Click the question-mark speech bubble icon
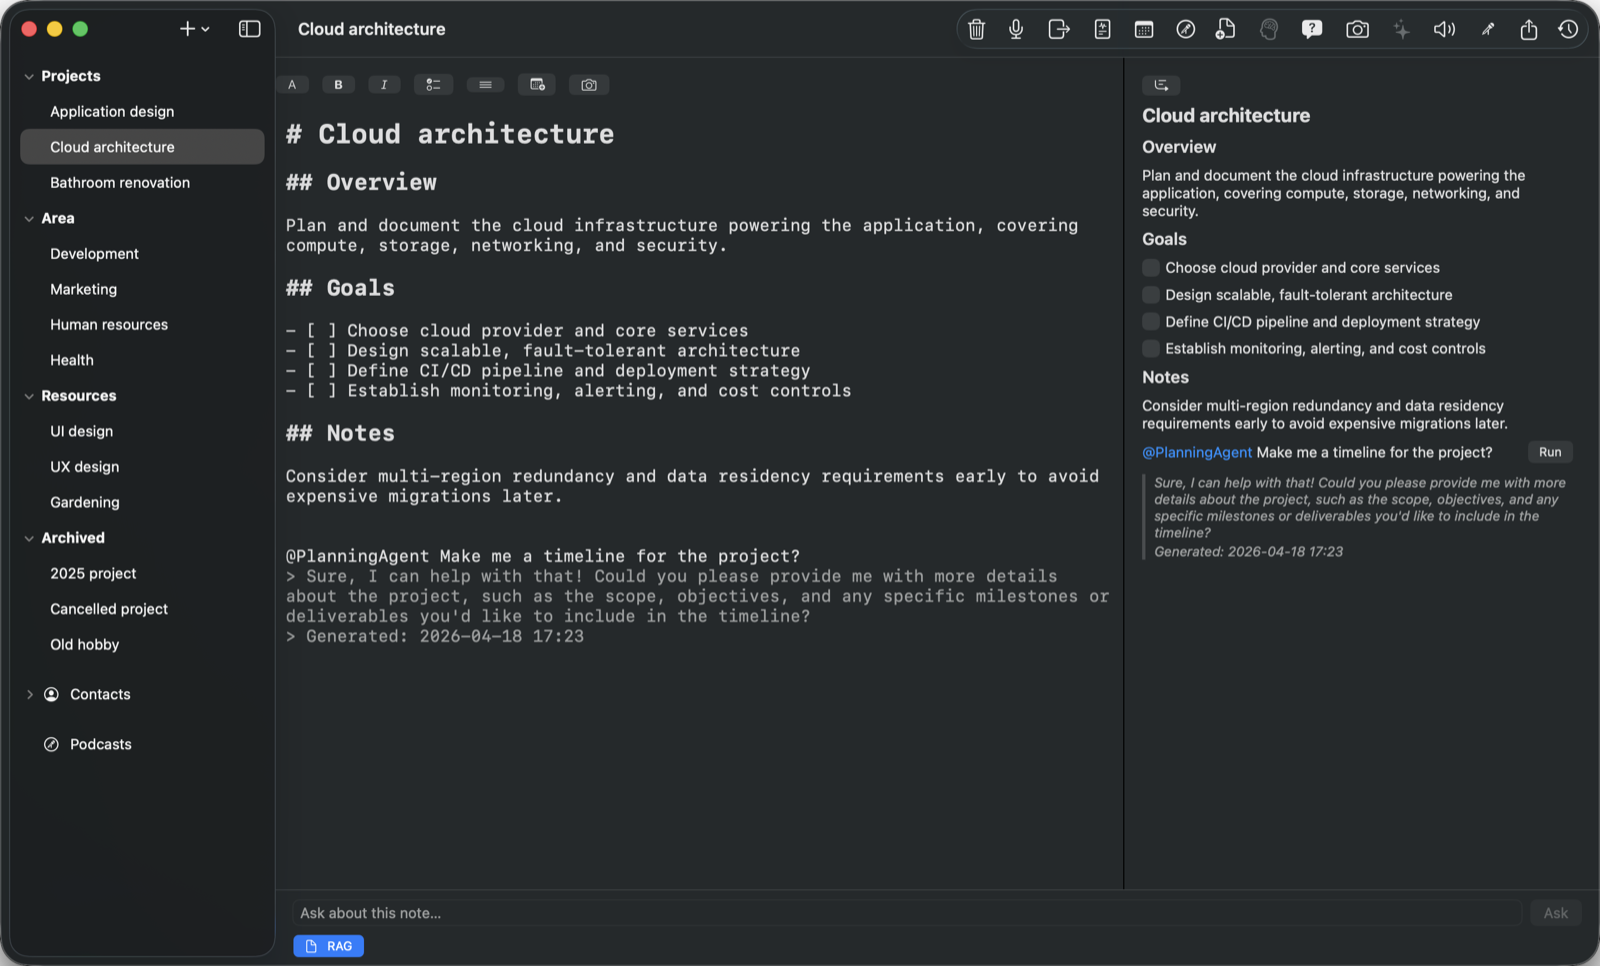 click(x=1312, y=30)
